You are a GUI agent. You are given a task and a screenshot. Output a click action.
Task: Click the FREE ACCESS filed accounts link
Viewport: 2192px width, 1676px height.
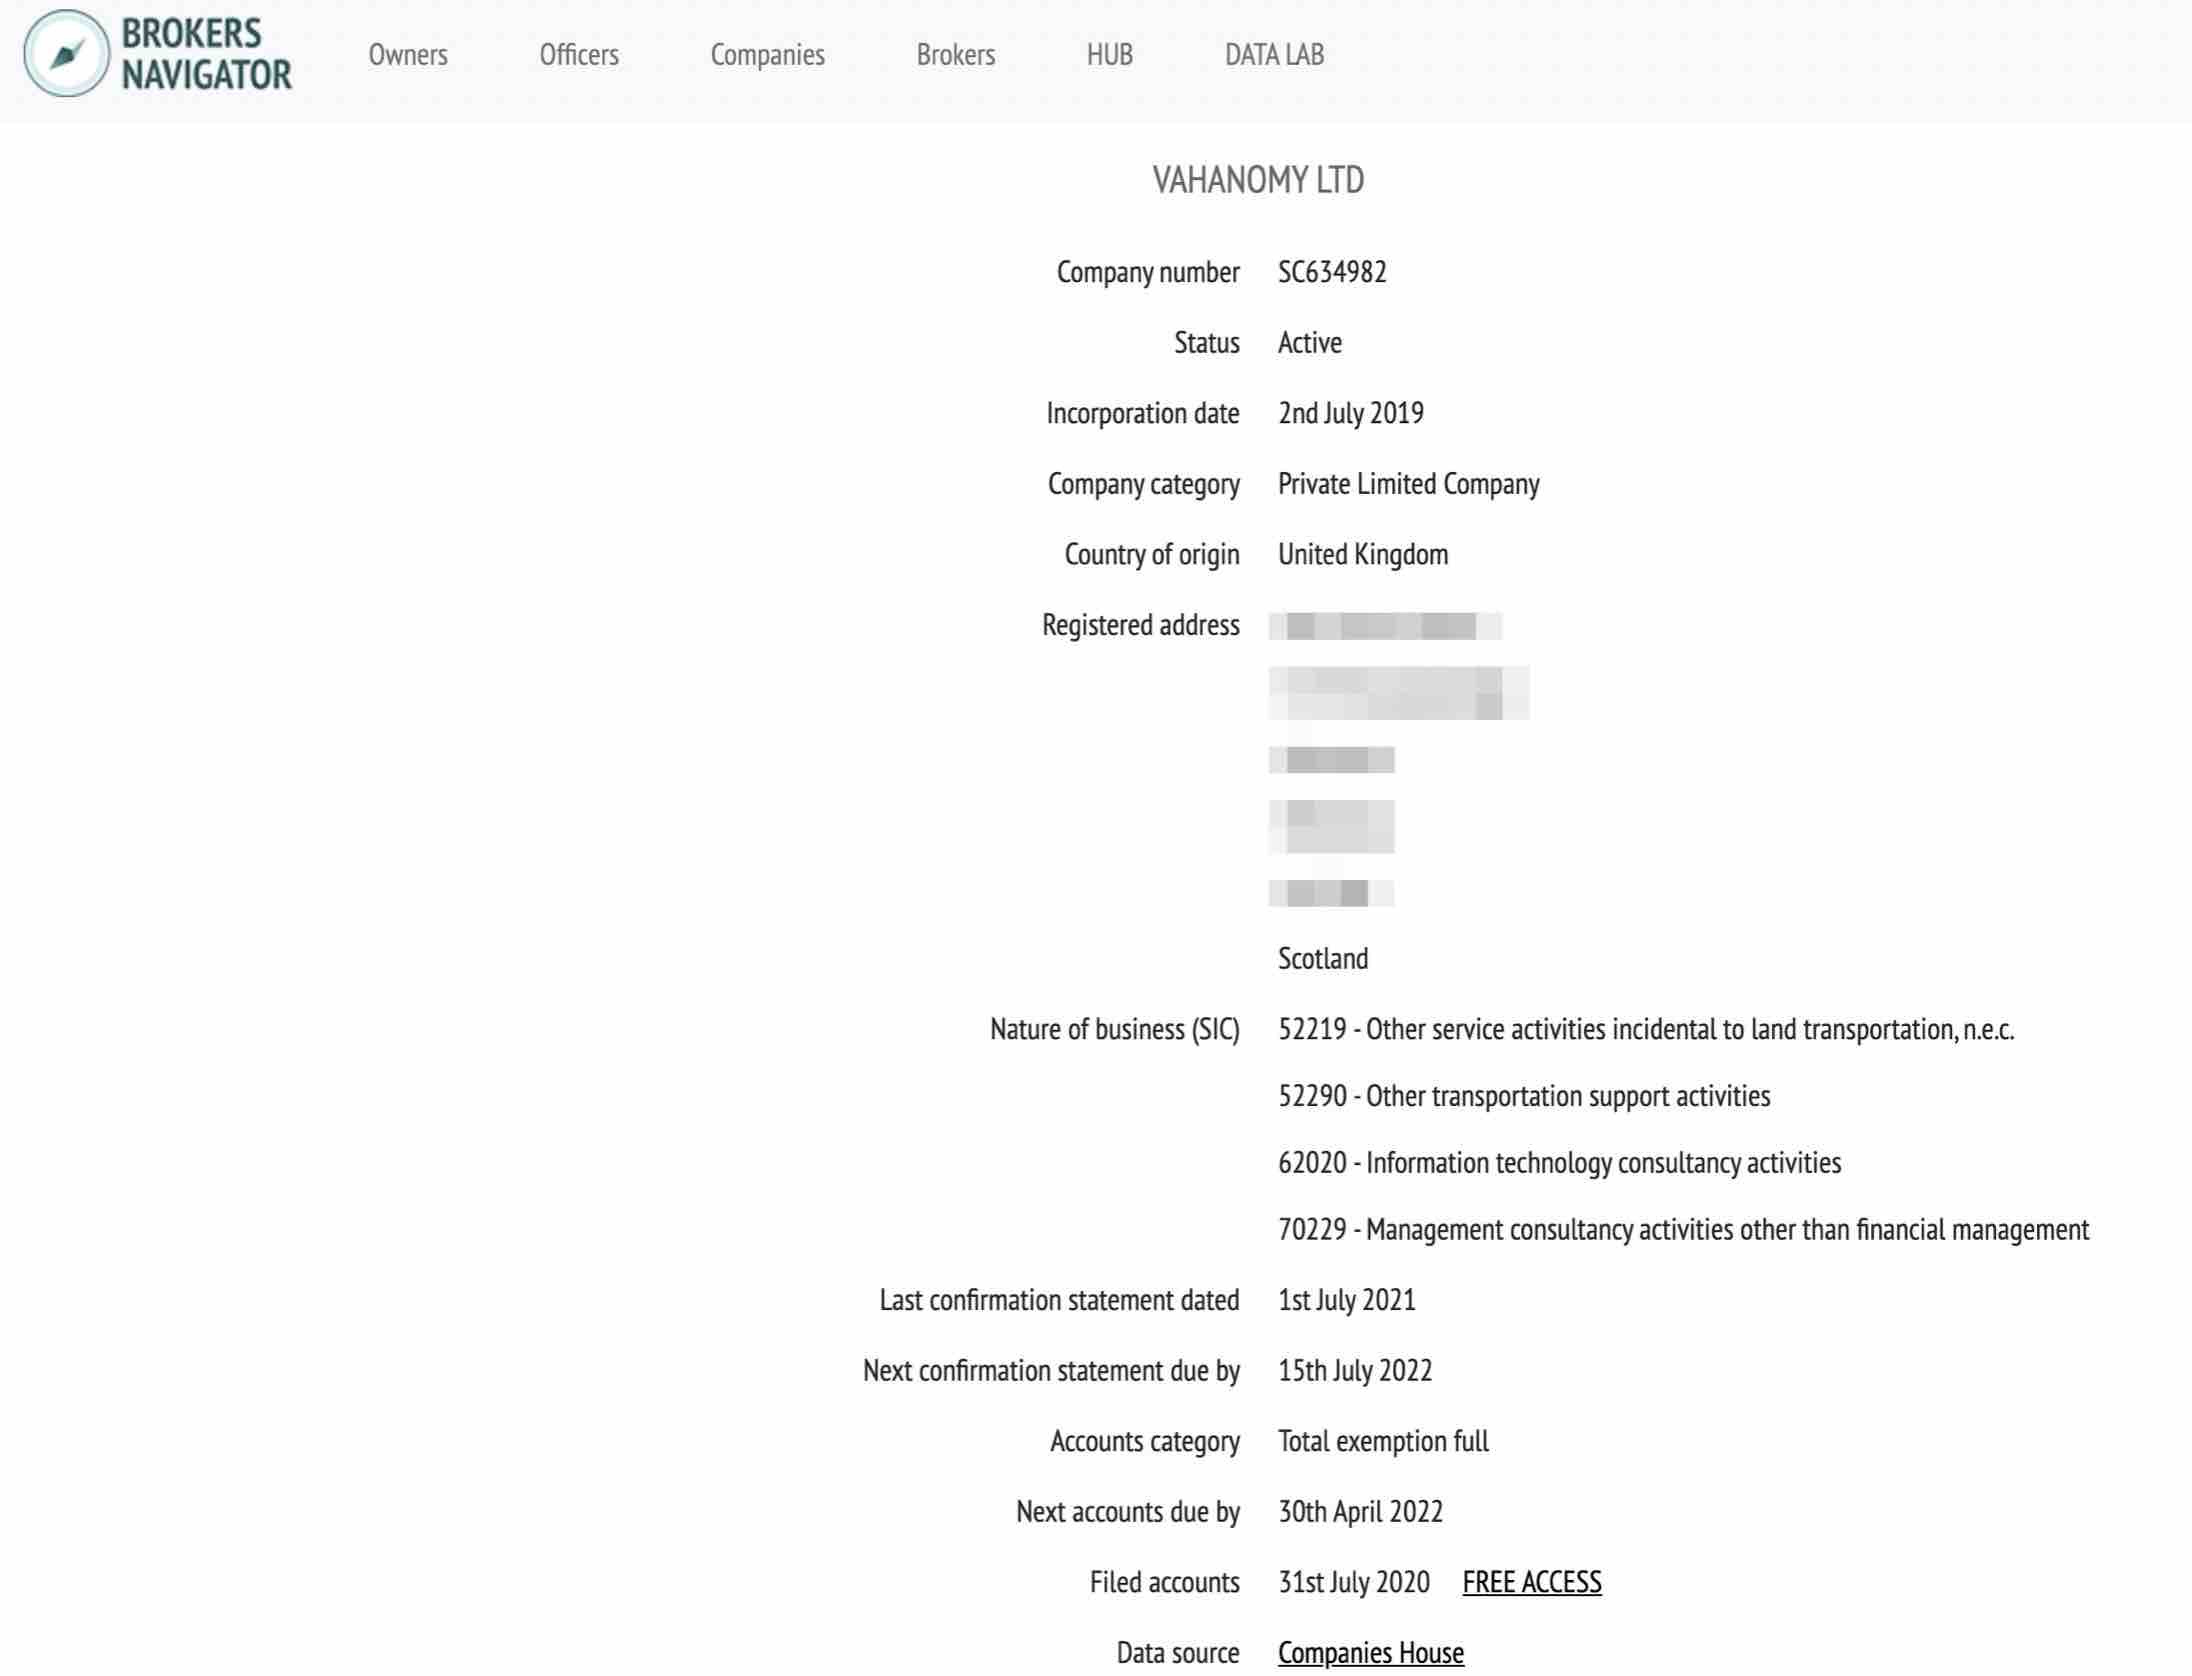click(x=1531, y=1582)
